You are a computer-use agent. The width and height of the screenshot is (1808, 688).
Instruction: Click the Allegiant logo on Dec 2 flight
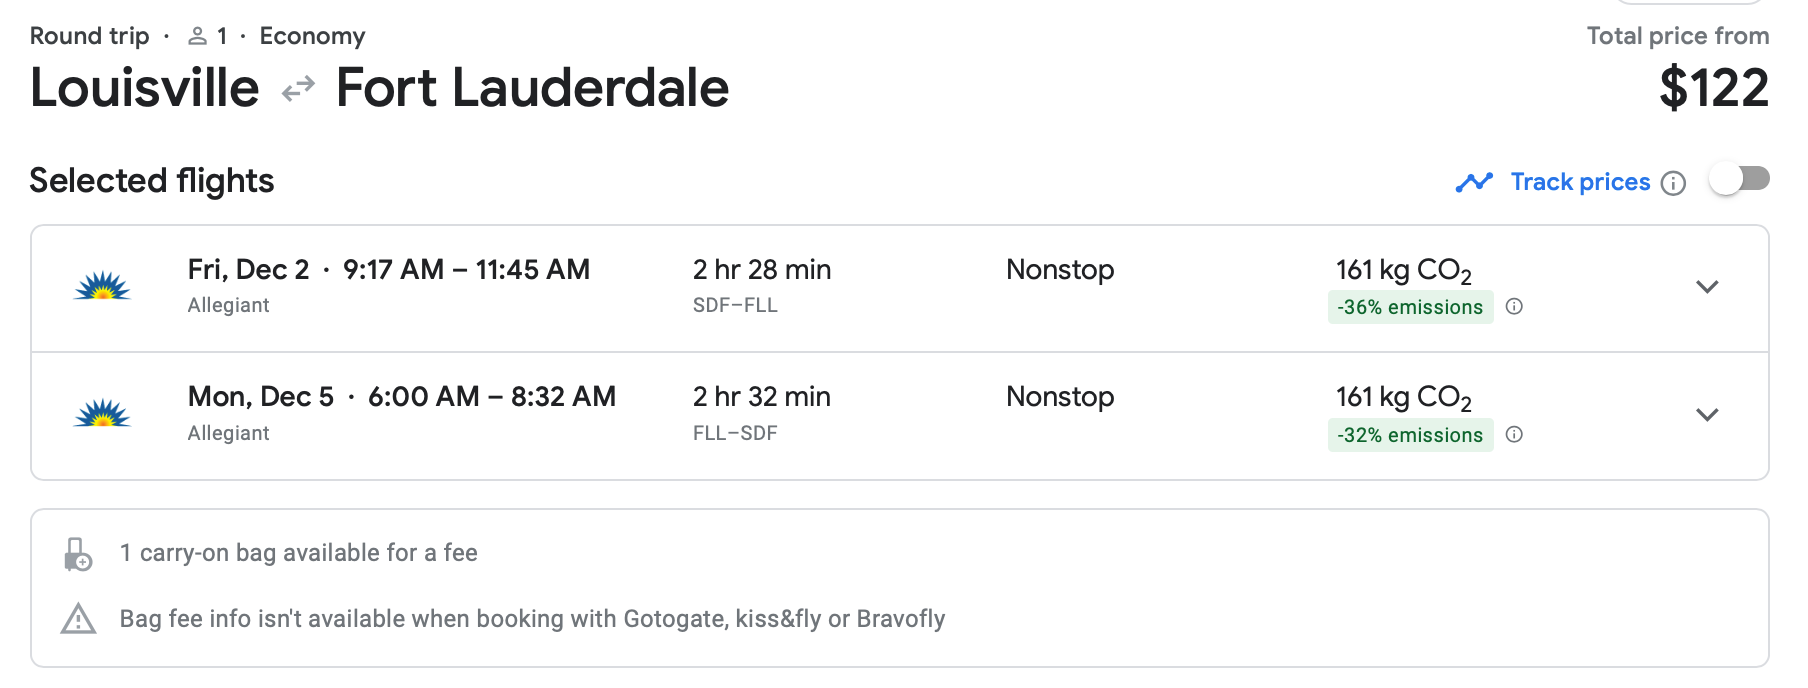(102, 288)
